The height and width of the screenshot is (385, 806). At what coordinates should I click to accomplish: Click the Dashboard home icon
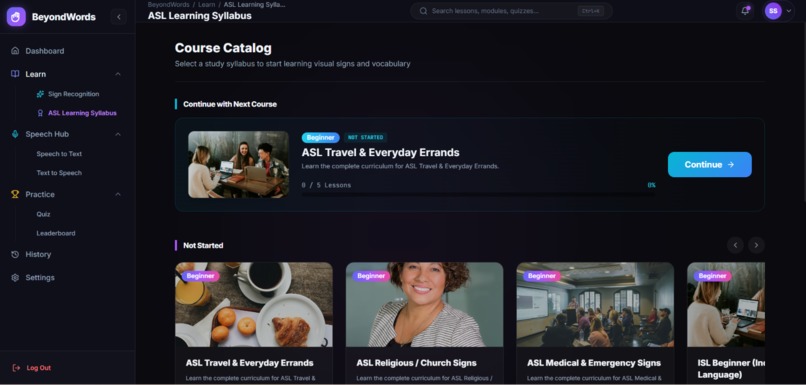pos(15,51)
